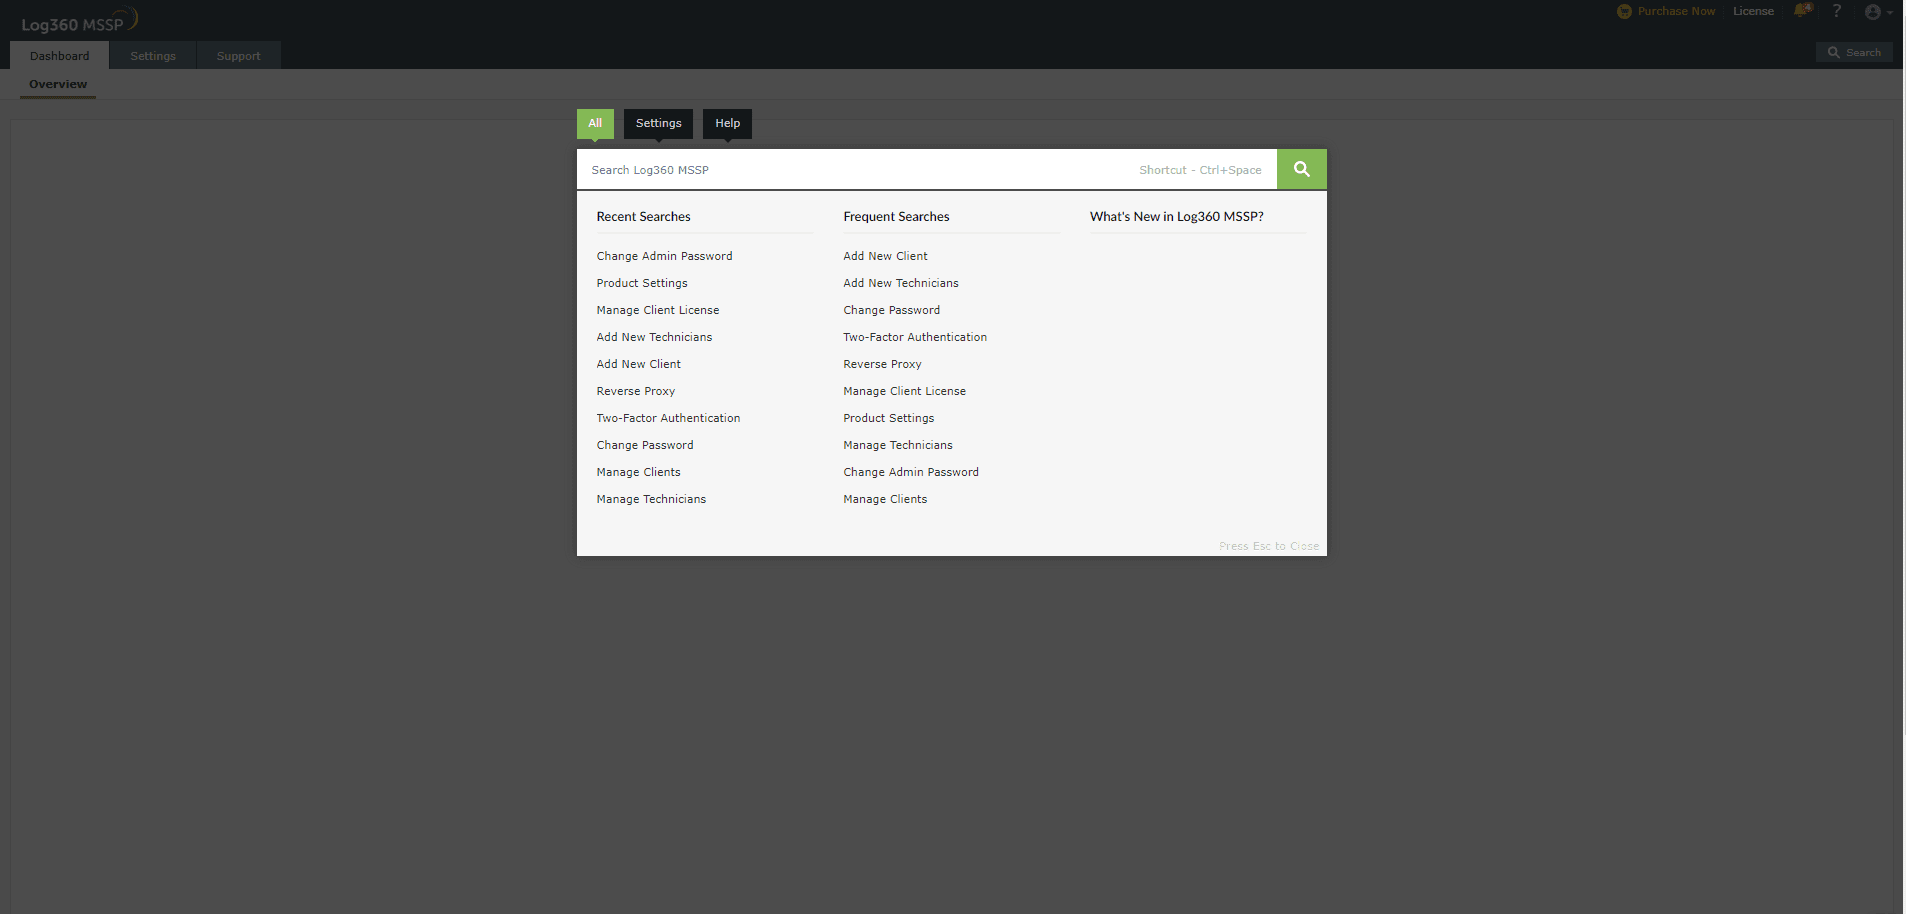
Task: Click the What's New in Log360 MSSP heading
Action: pyautogui.click(x=1176, y=216)
